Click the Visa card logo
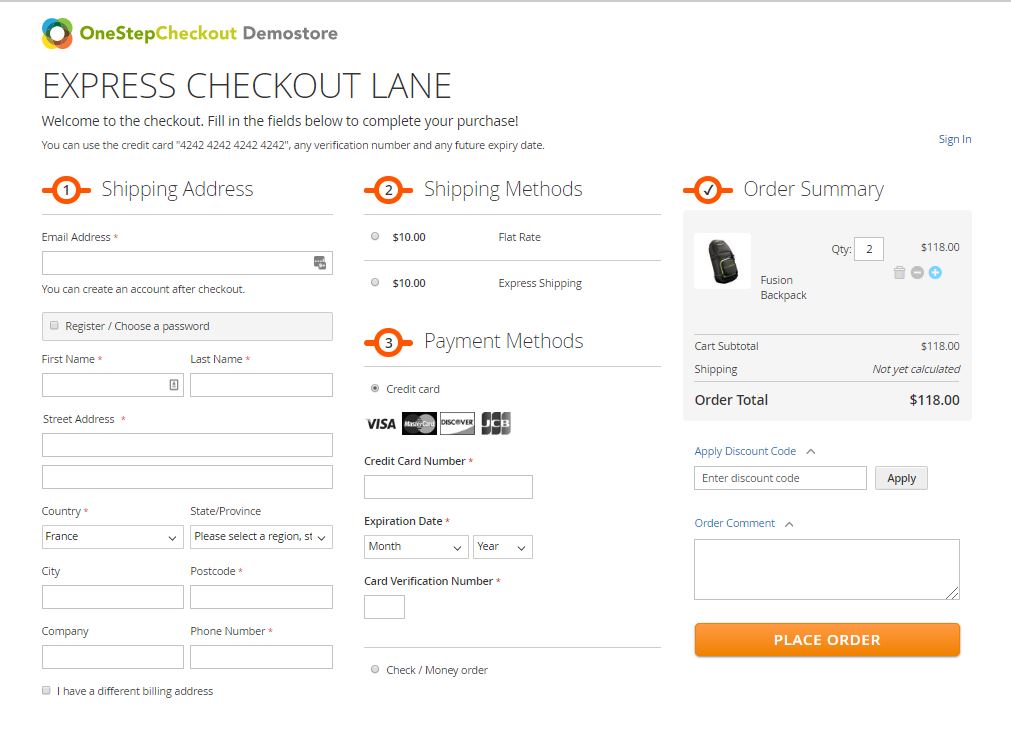The image size is (1011, 730). tap(380, 424)
